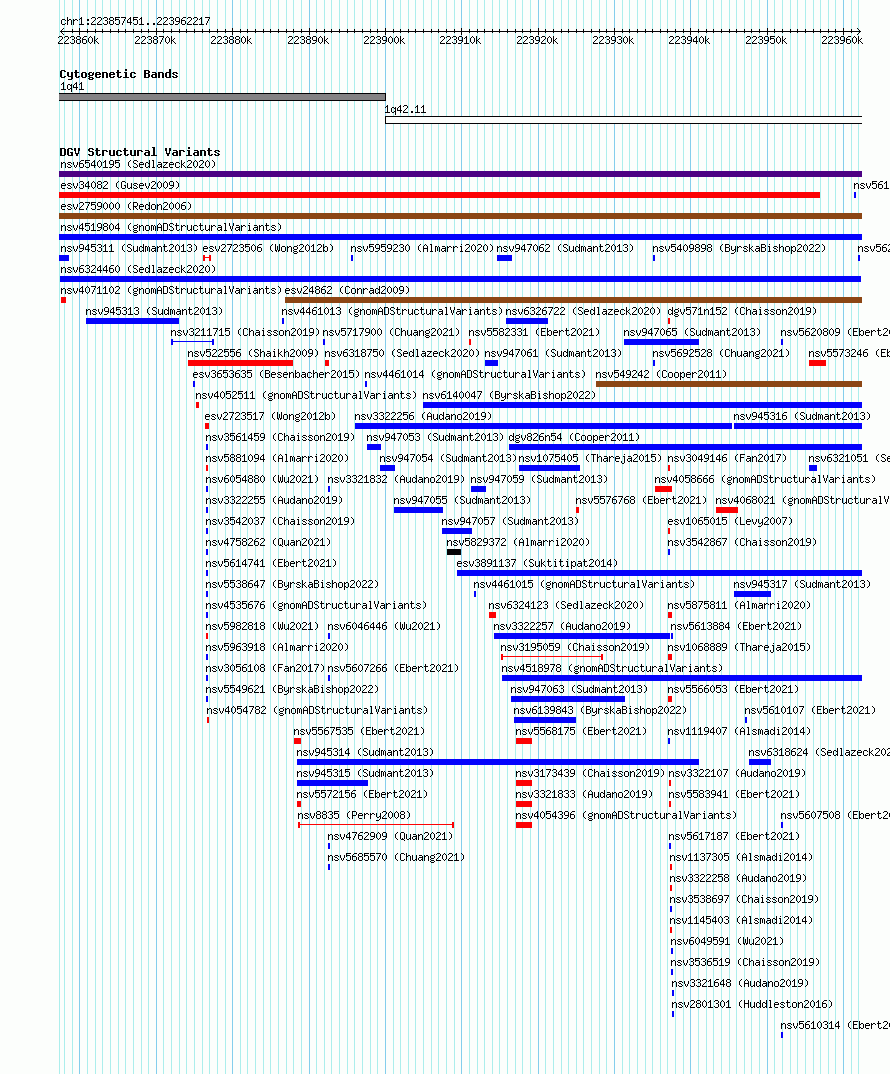Click the 1q42.11 cytogenetic band bar

point(623,121)
